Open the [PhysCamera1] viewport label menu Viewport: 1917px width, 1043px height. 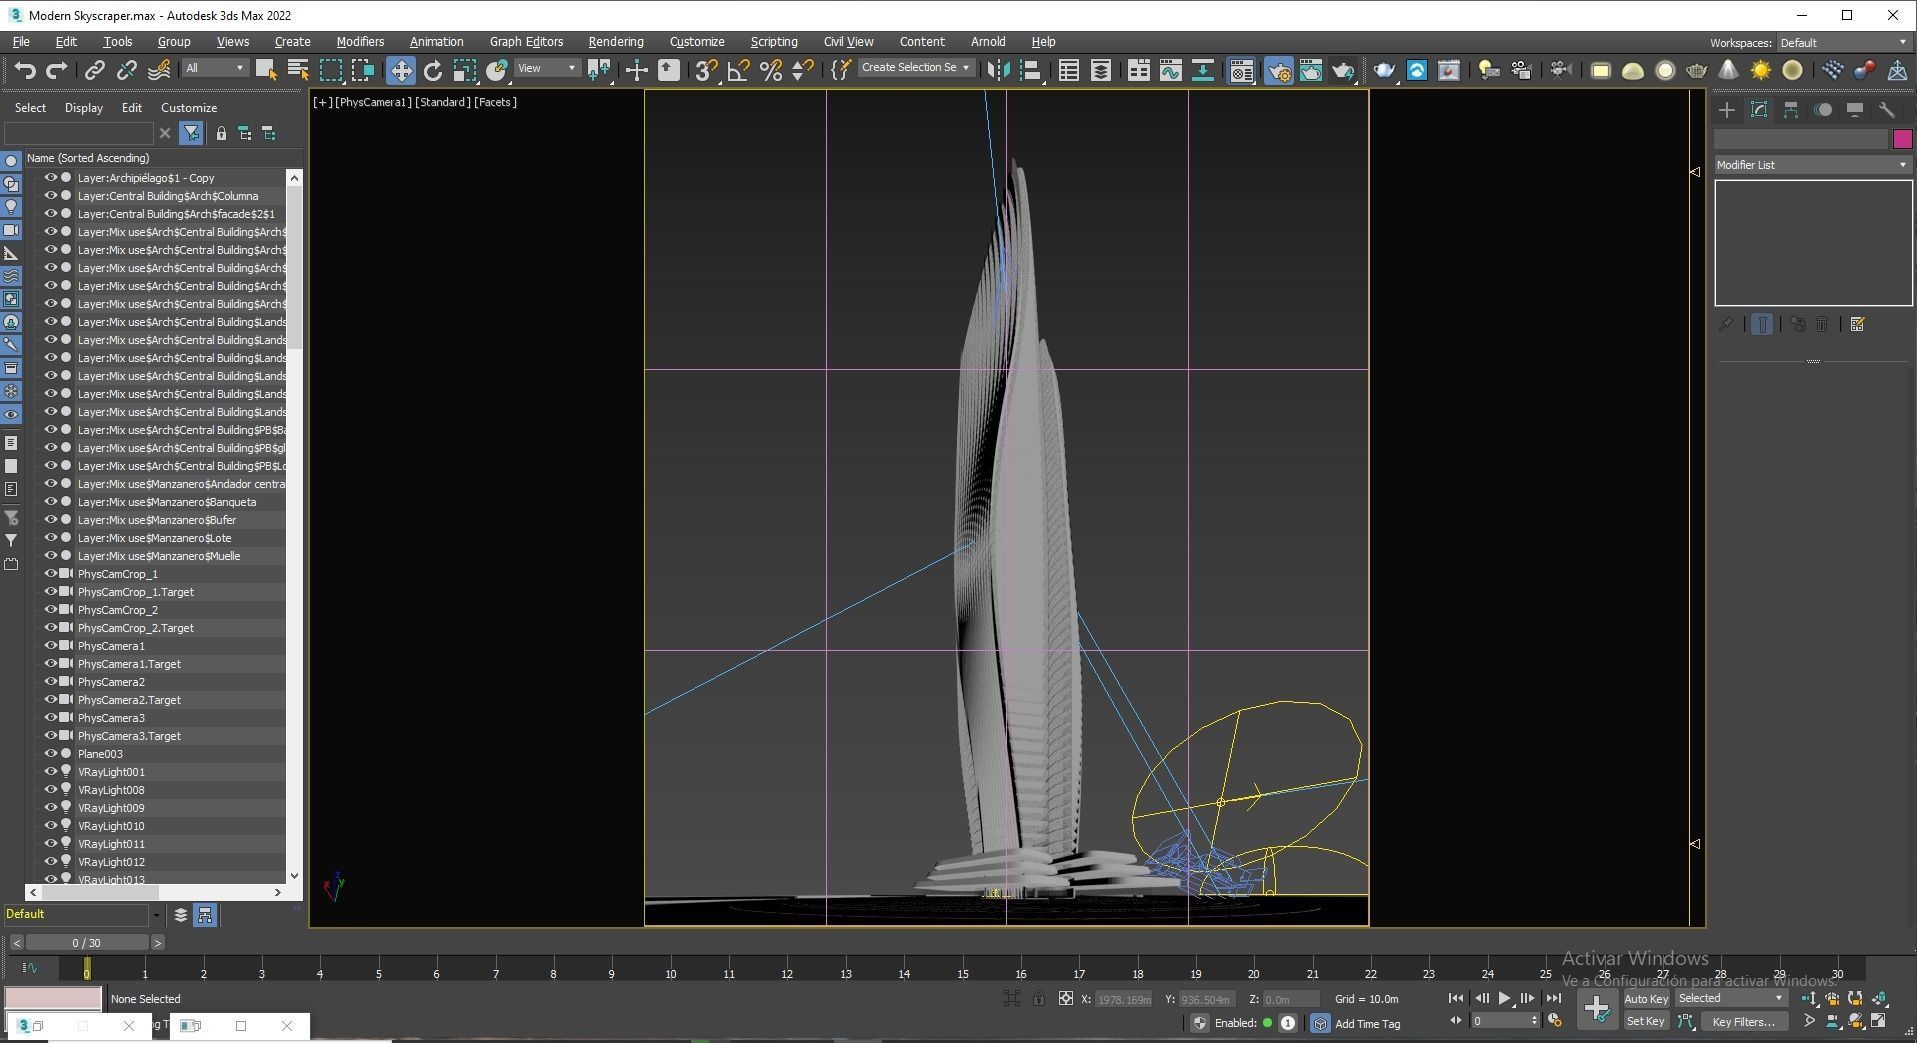point(373,102)
